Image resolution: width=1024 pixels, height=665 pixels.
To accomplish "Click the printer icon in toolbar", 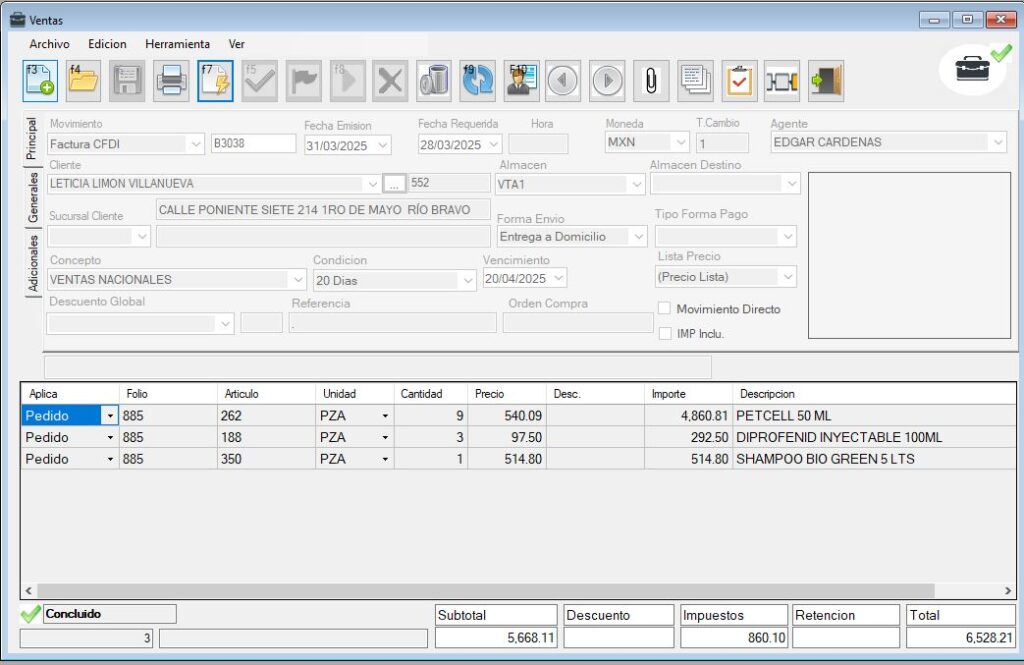I will pyautogui.click(x=170, y=81).
